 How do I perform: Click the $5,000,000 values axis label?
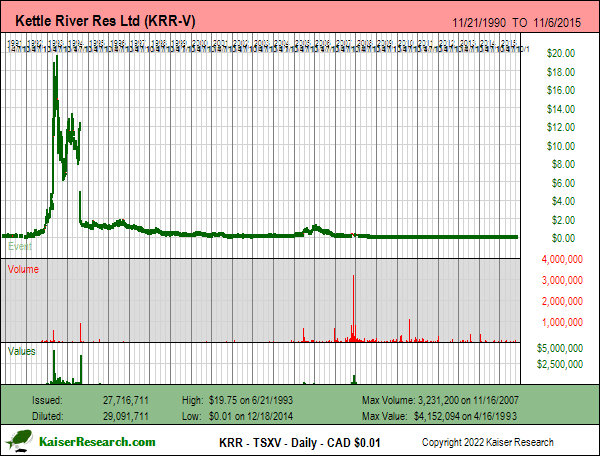[560, 348]
